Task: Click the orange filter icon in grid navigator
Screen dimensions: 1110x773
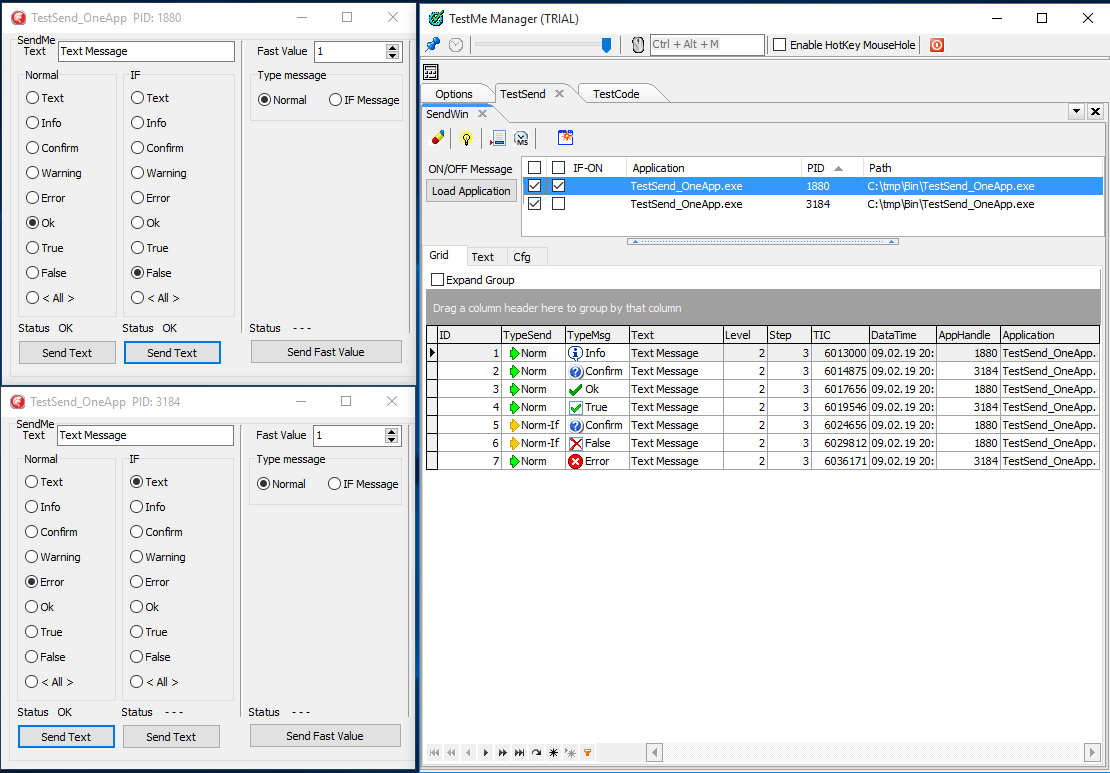Action: click(587, 752)
